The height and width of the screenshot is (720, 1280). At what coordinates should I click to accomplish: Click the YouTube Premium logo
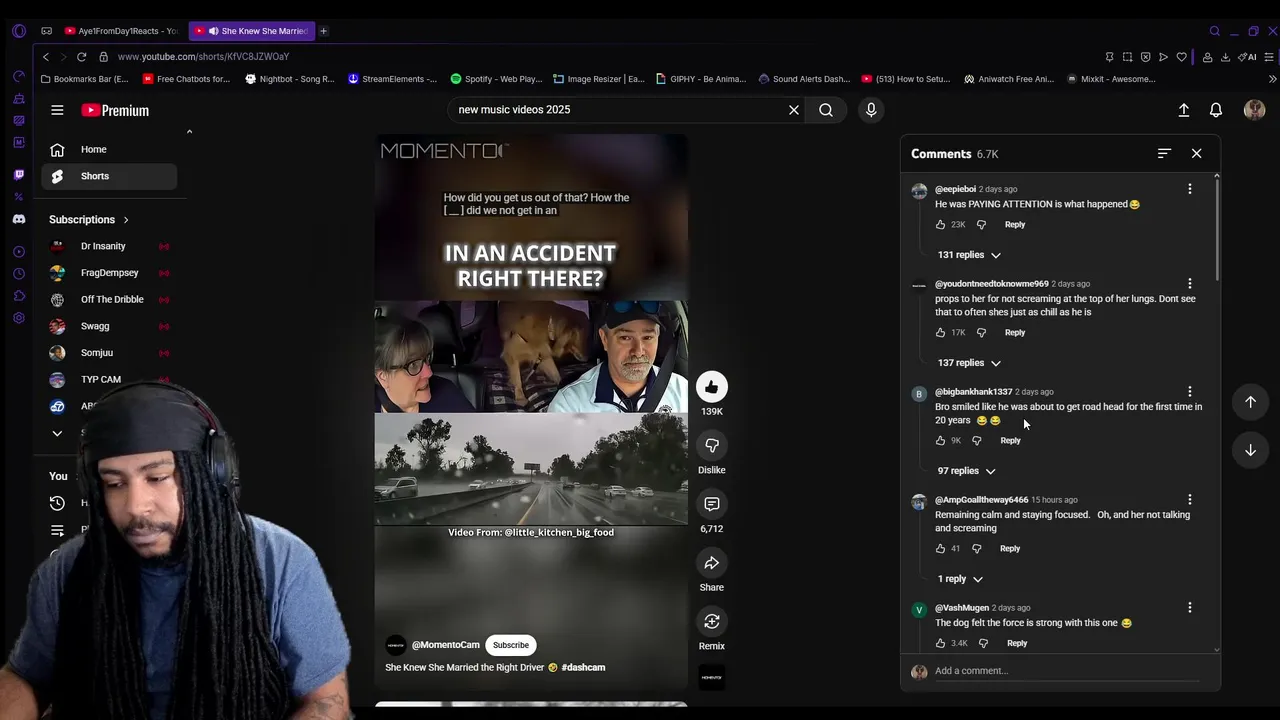[x=115, y=110]
